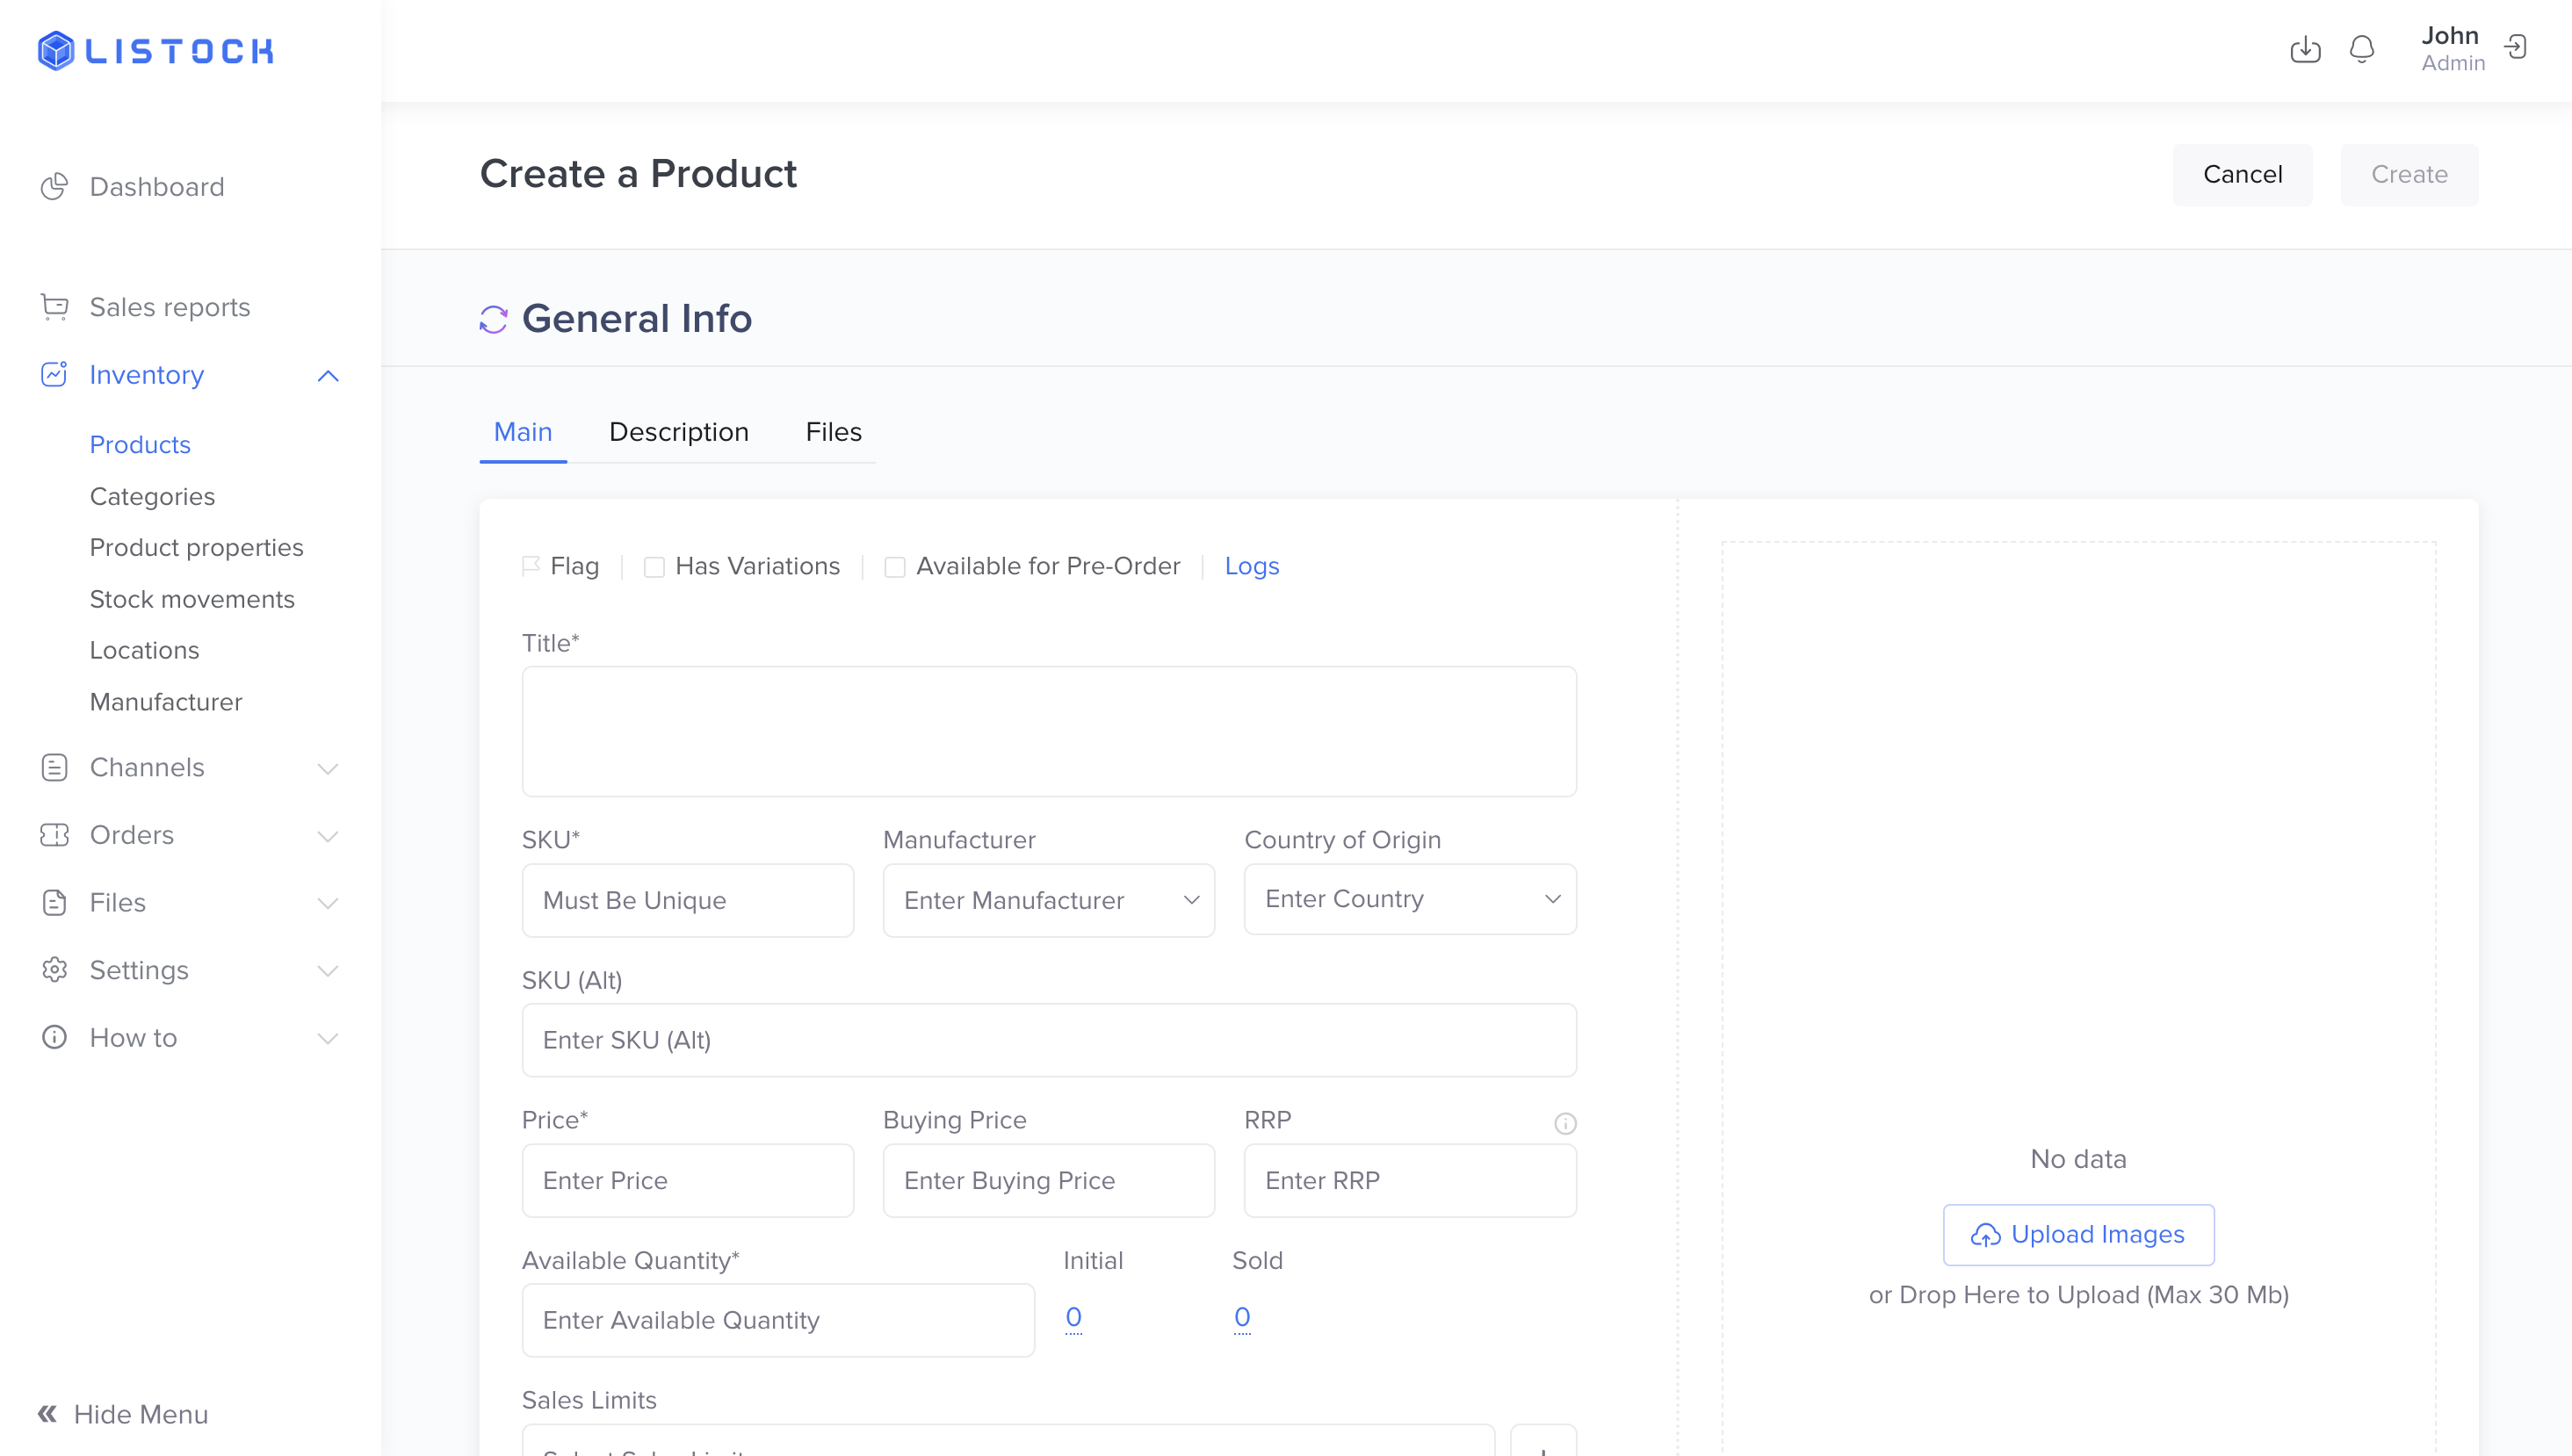Open the Enter Manufacturer dropdown
The width and height of the screenshot is (2572, 1456).
click(1048, 900)
